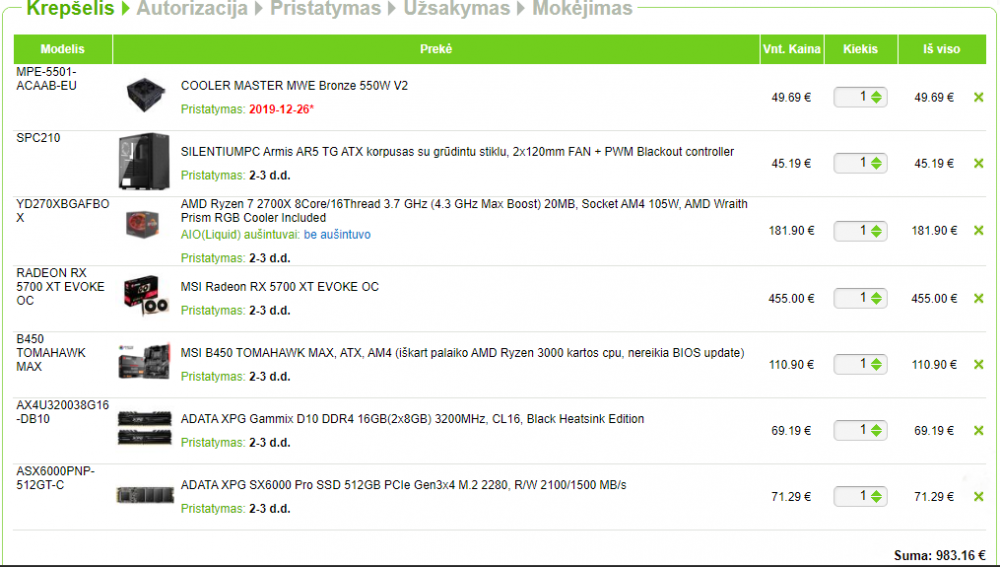Viewport: 1000px width, 567px height.
Task: Open MSI B450 TOMAHAWK MAX product link
Action: (x=462, y=353)
